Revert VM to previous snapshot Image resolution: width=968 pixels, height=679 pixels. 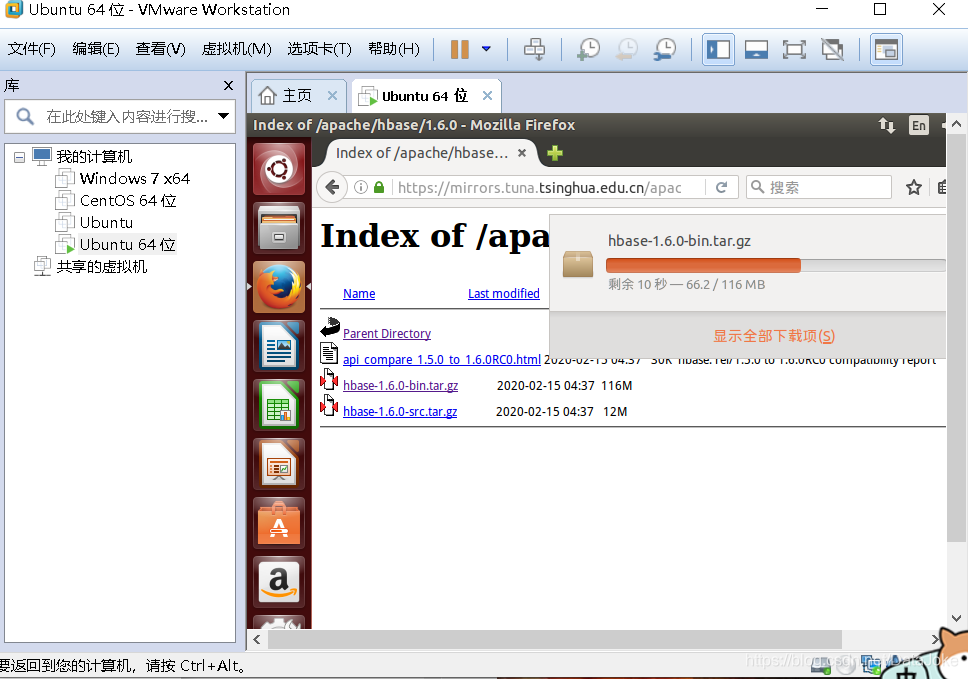(x=627, y=49)
